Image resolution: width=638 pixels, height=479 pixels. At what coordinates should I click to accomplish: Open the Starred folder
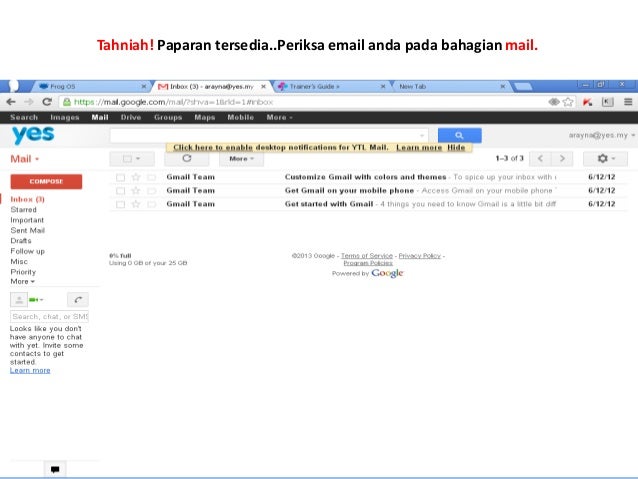click(x=24, y=210)
